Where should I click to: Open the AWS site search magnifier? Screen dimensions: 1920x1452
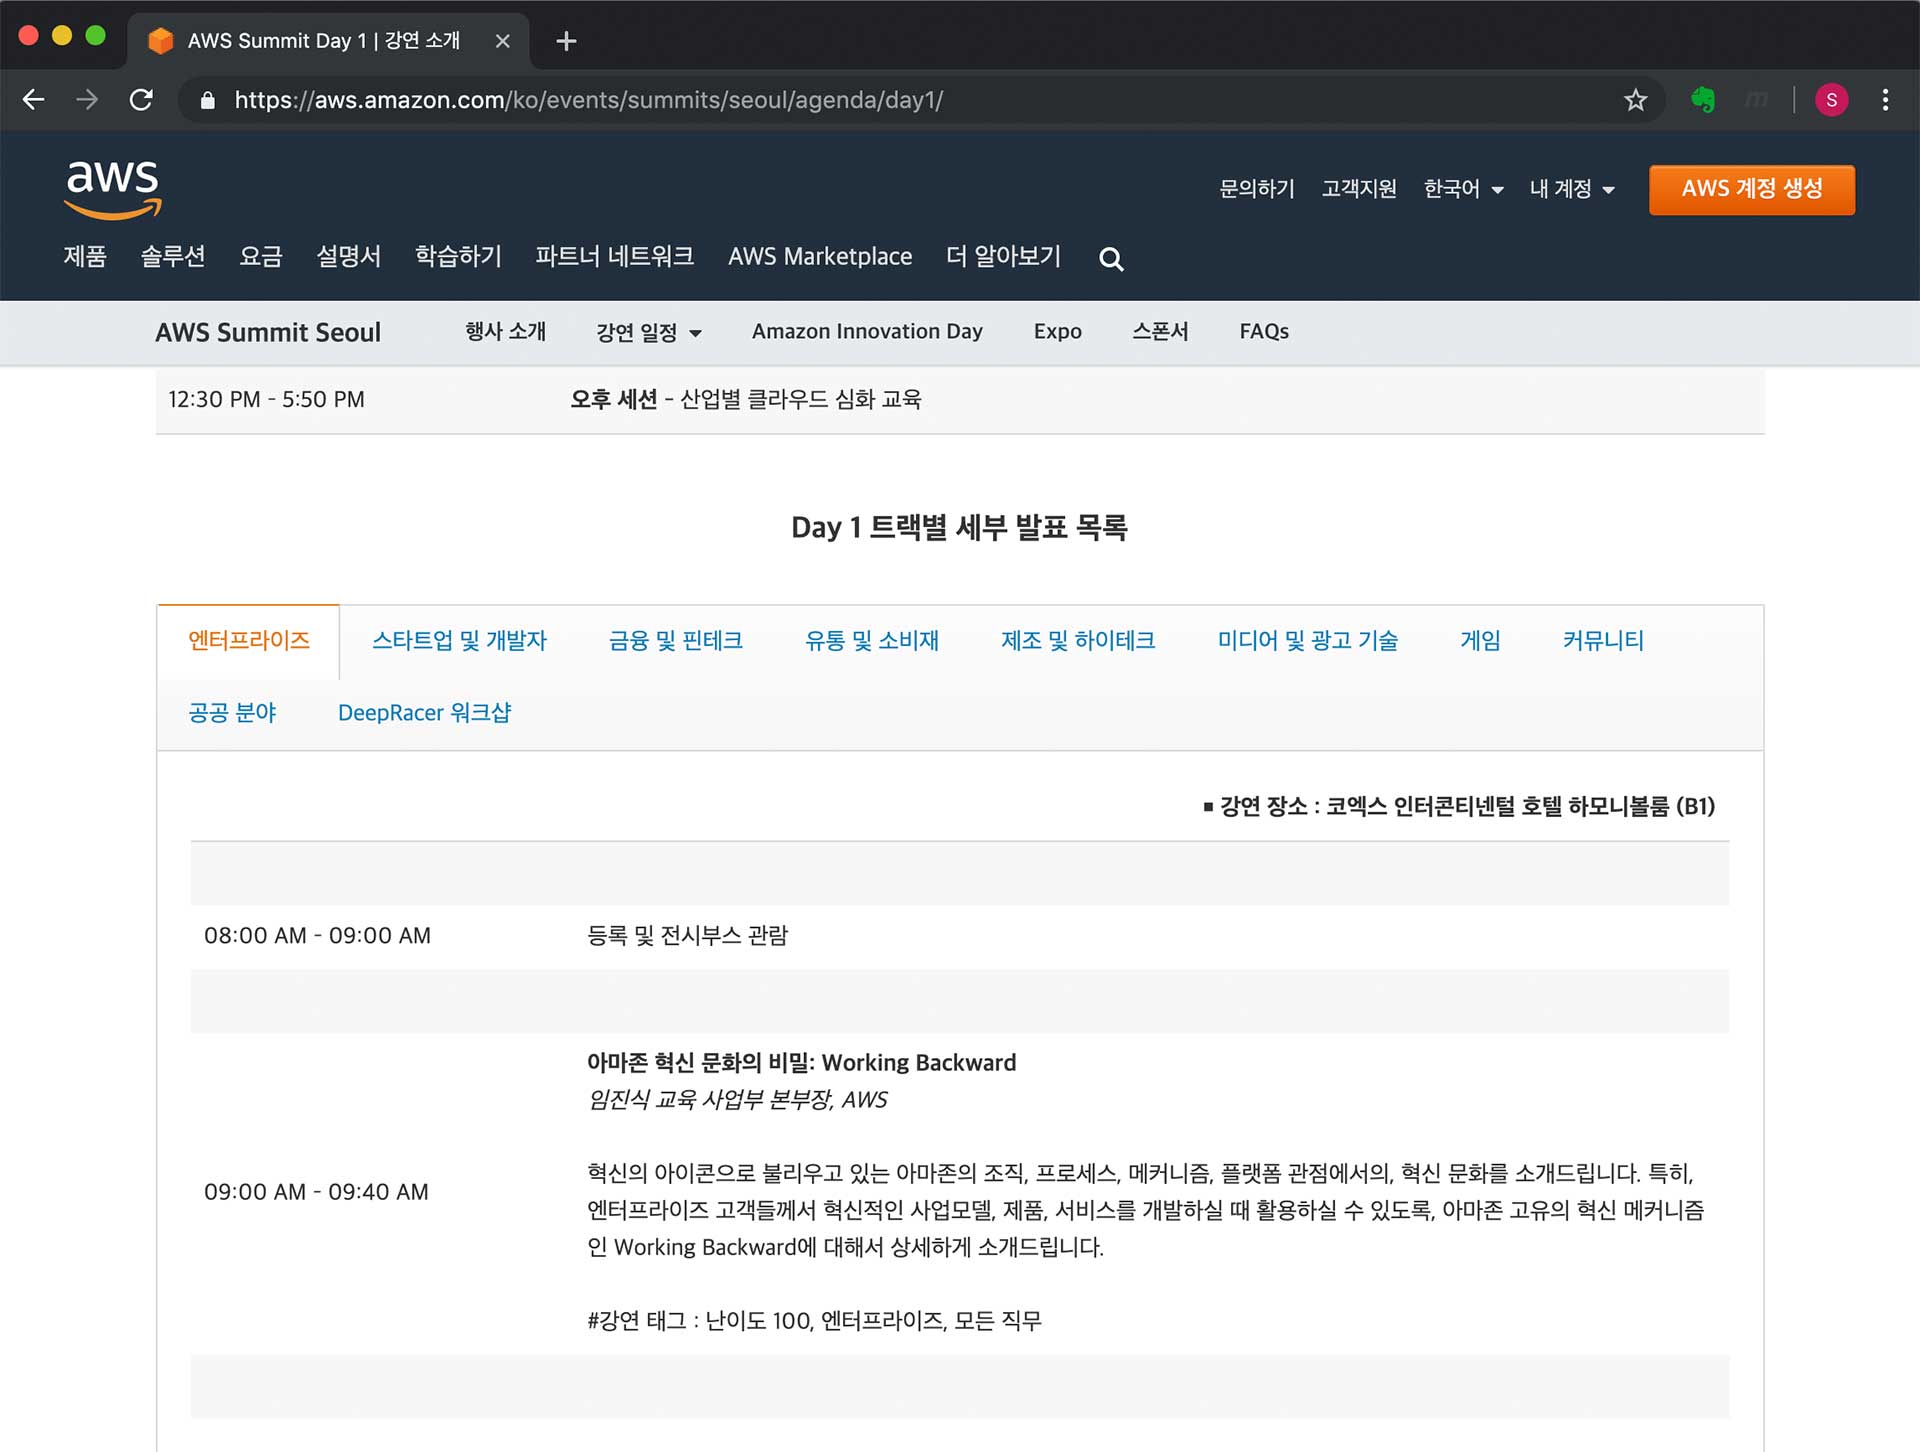1110,259
